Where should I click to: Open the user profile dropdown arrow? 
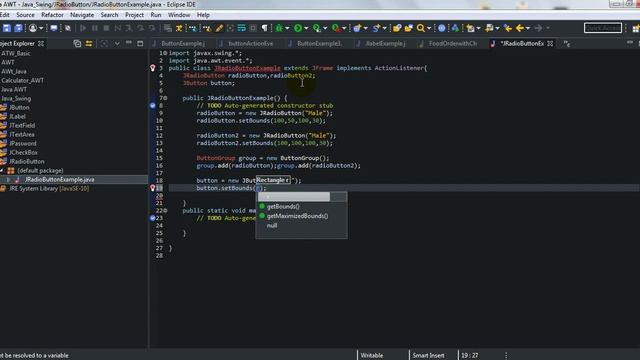click(x=41, y=28)
